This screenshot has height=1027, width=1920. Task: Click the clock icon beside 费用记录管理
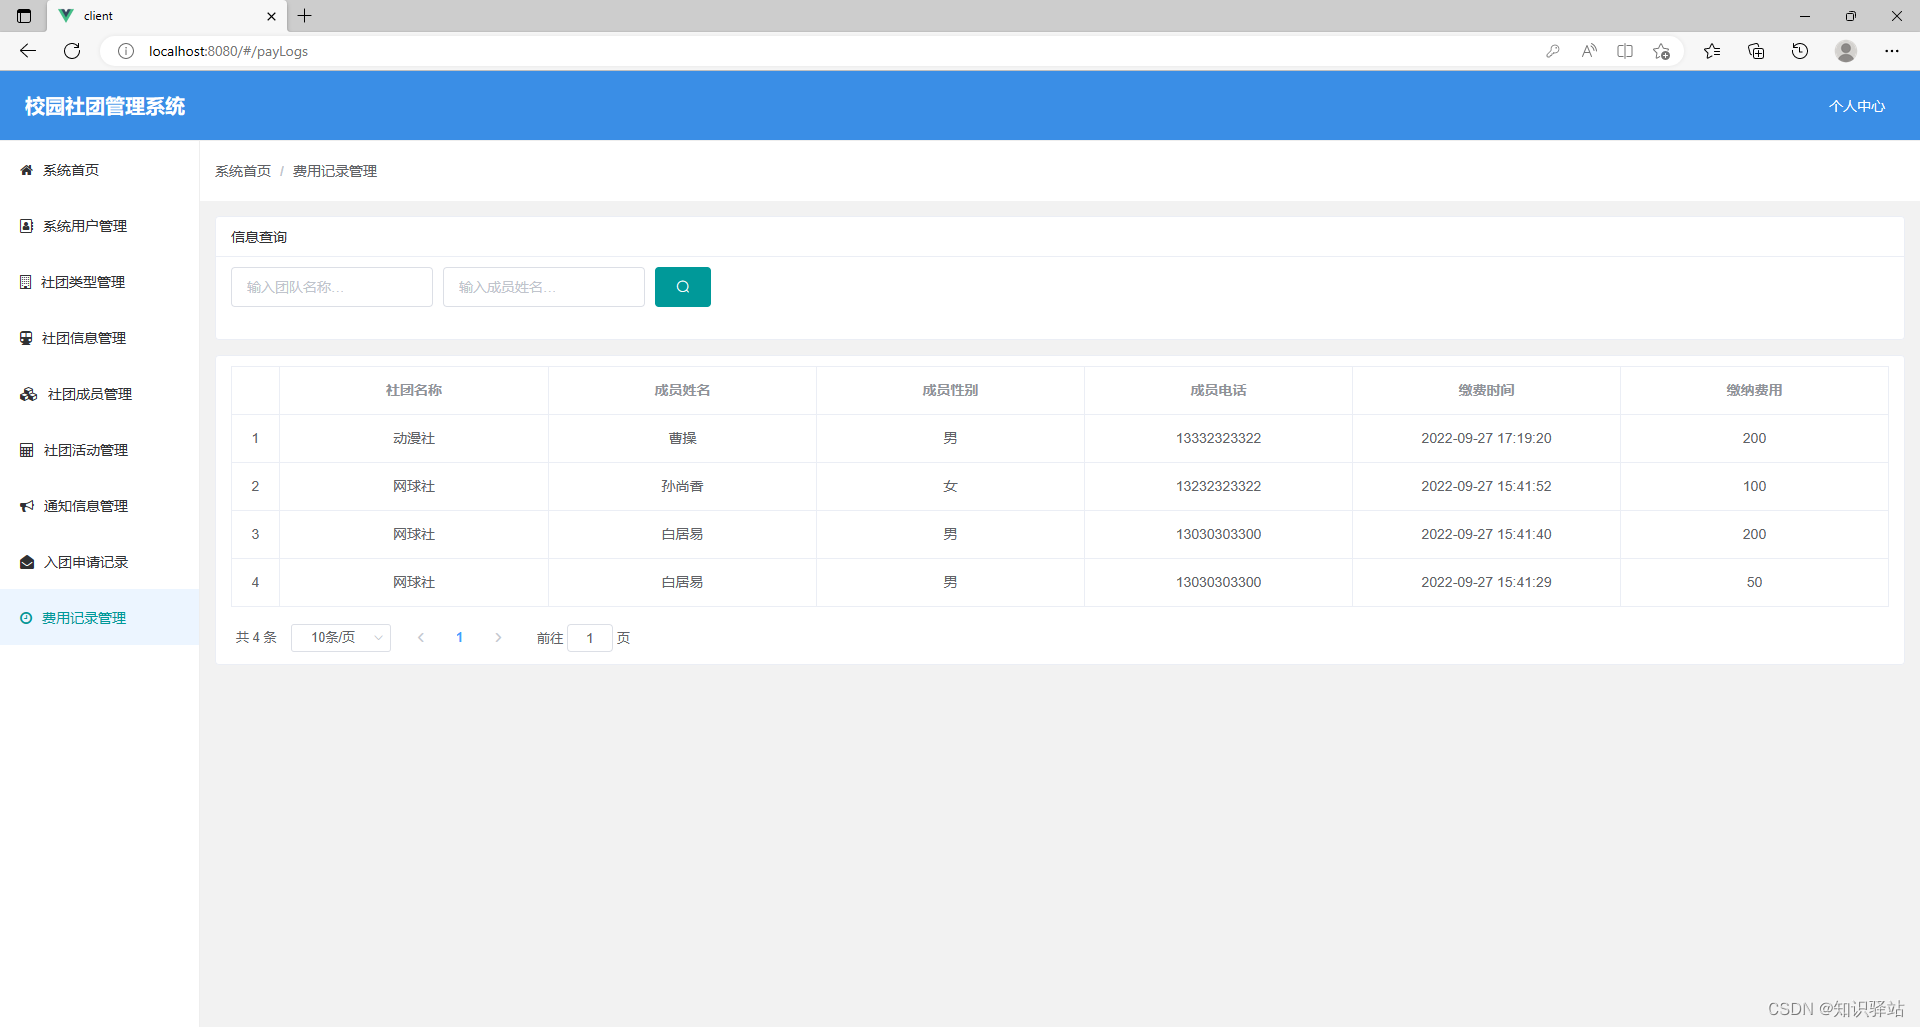26,618
